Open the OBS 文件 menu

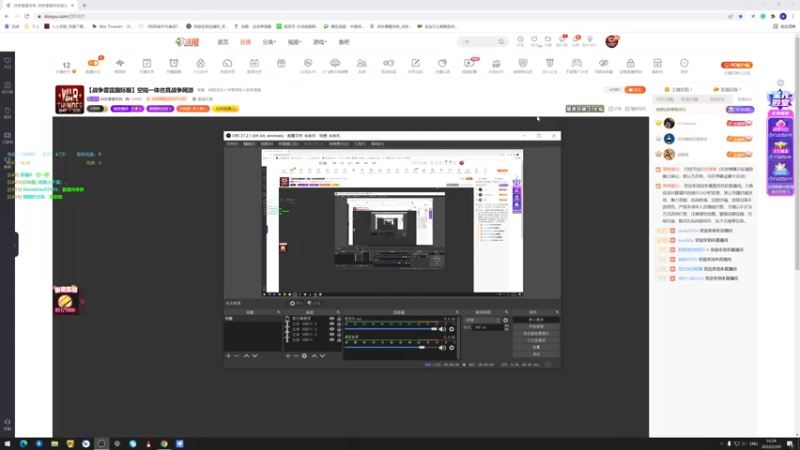point(232,144)
